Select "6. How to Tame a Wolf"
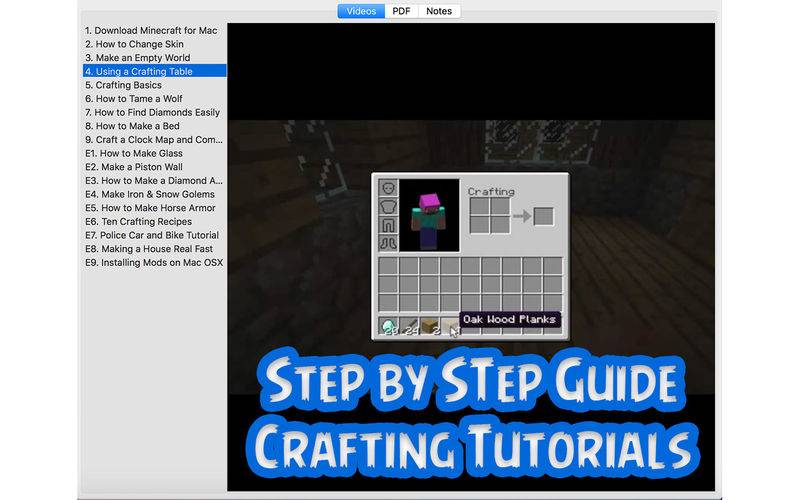800x500 pixels. [154, 99]
